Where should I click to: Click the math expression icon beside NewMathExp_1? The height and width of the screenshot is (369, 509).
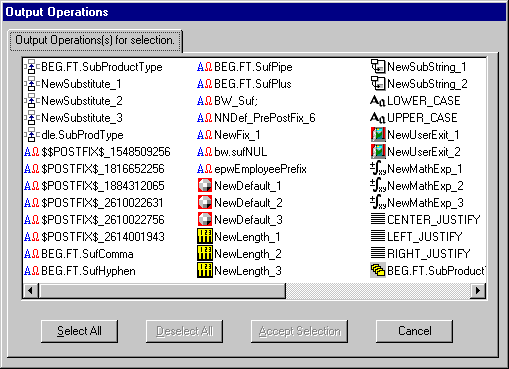click(378, 169)
